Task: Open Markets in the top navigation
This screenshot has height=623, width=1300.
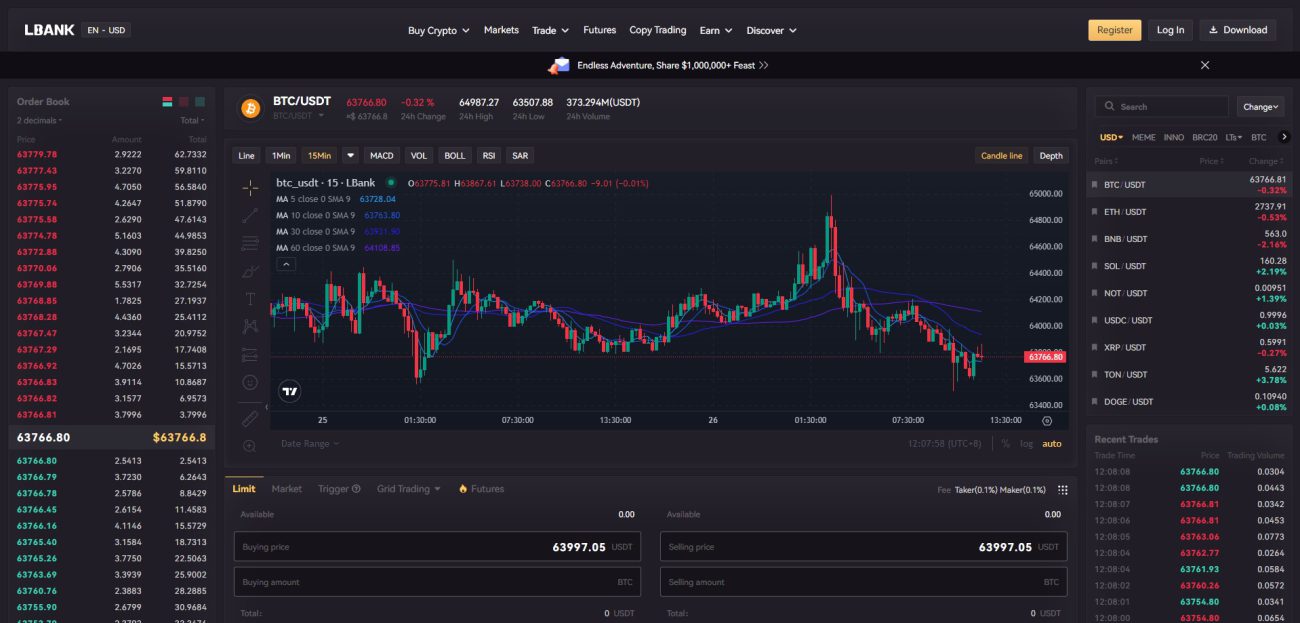Action: pyautogui.click(x=501, y=30)
